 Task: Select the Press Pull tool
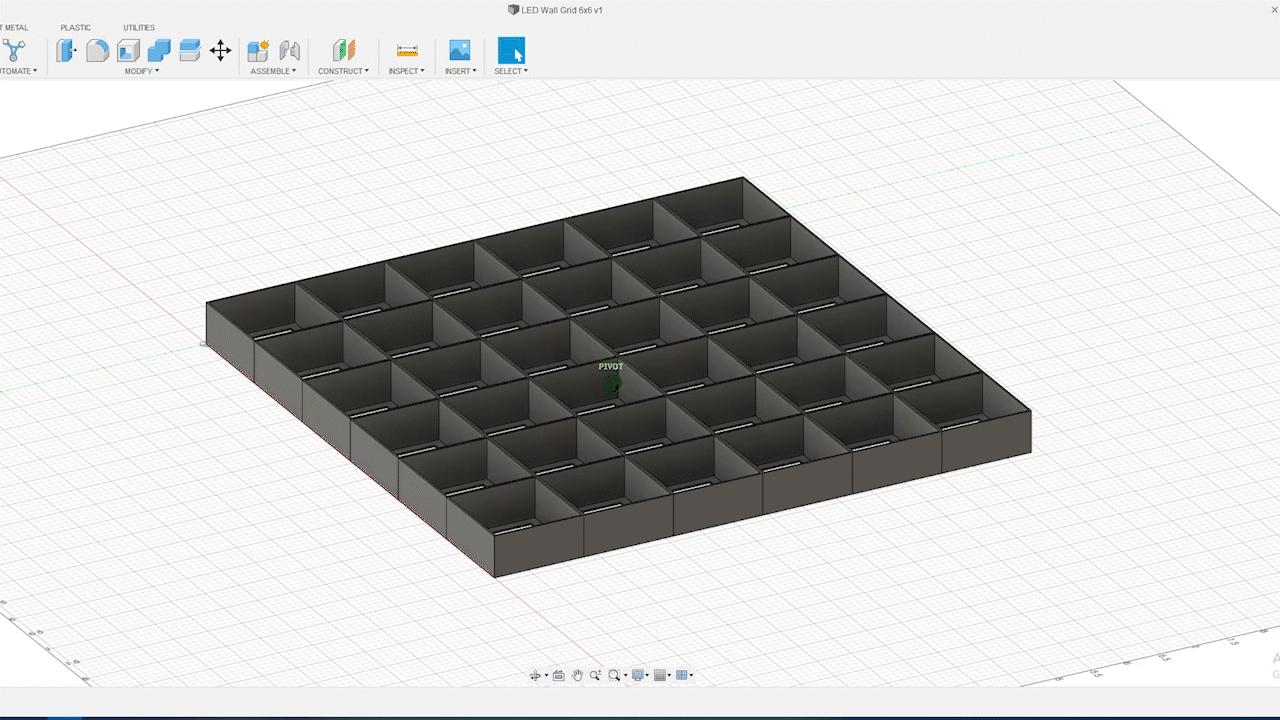point(66,50)
